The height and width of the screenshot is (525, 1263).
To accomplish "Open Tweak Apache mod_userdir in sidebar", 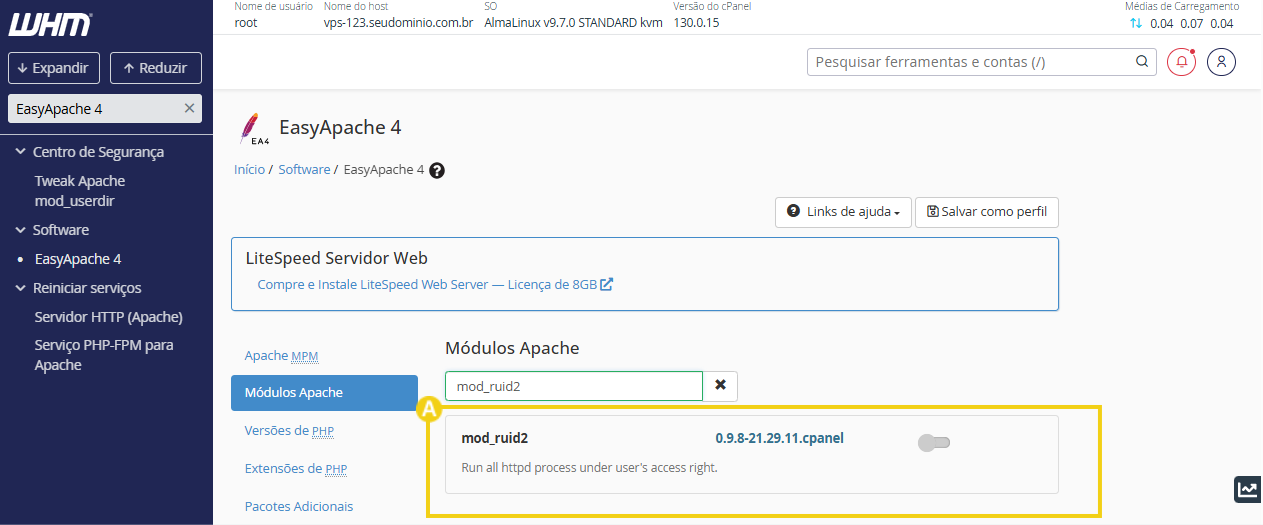I will click(x=80, y=191).
